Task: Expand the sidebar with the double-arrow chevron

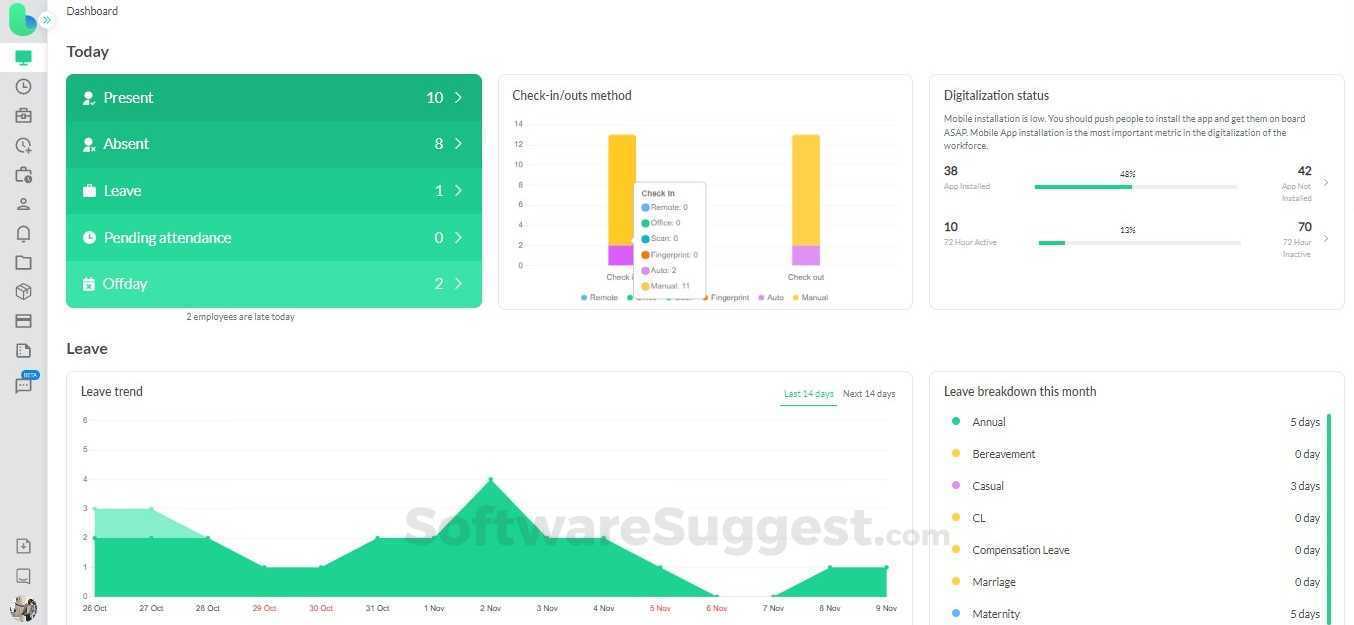Action: [45, 19]
